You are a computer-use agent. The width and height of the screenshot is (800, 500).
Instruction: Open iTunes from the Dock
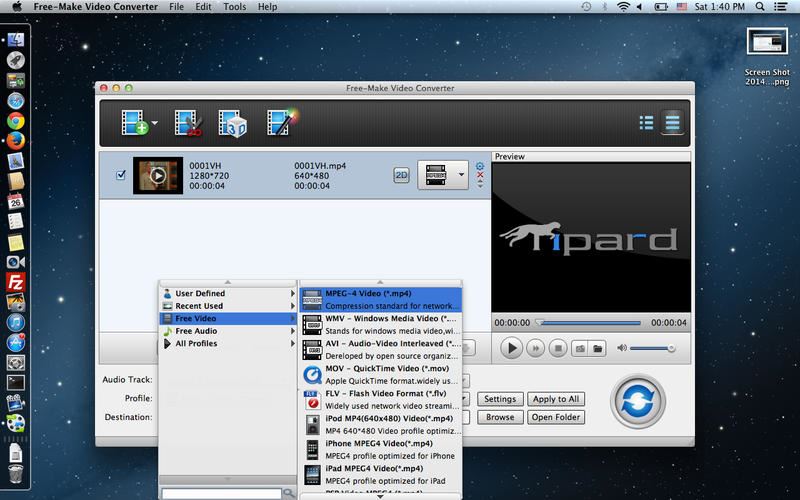coord(16,322)
